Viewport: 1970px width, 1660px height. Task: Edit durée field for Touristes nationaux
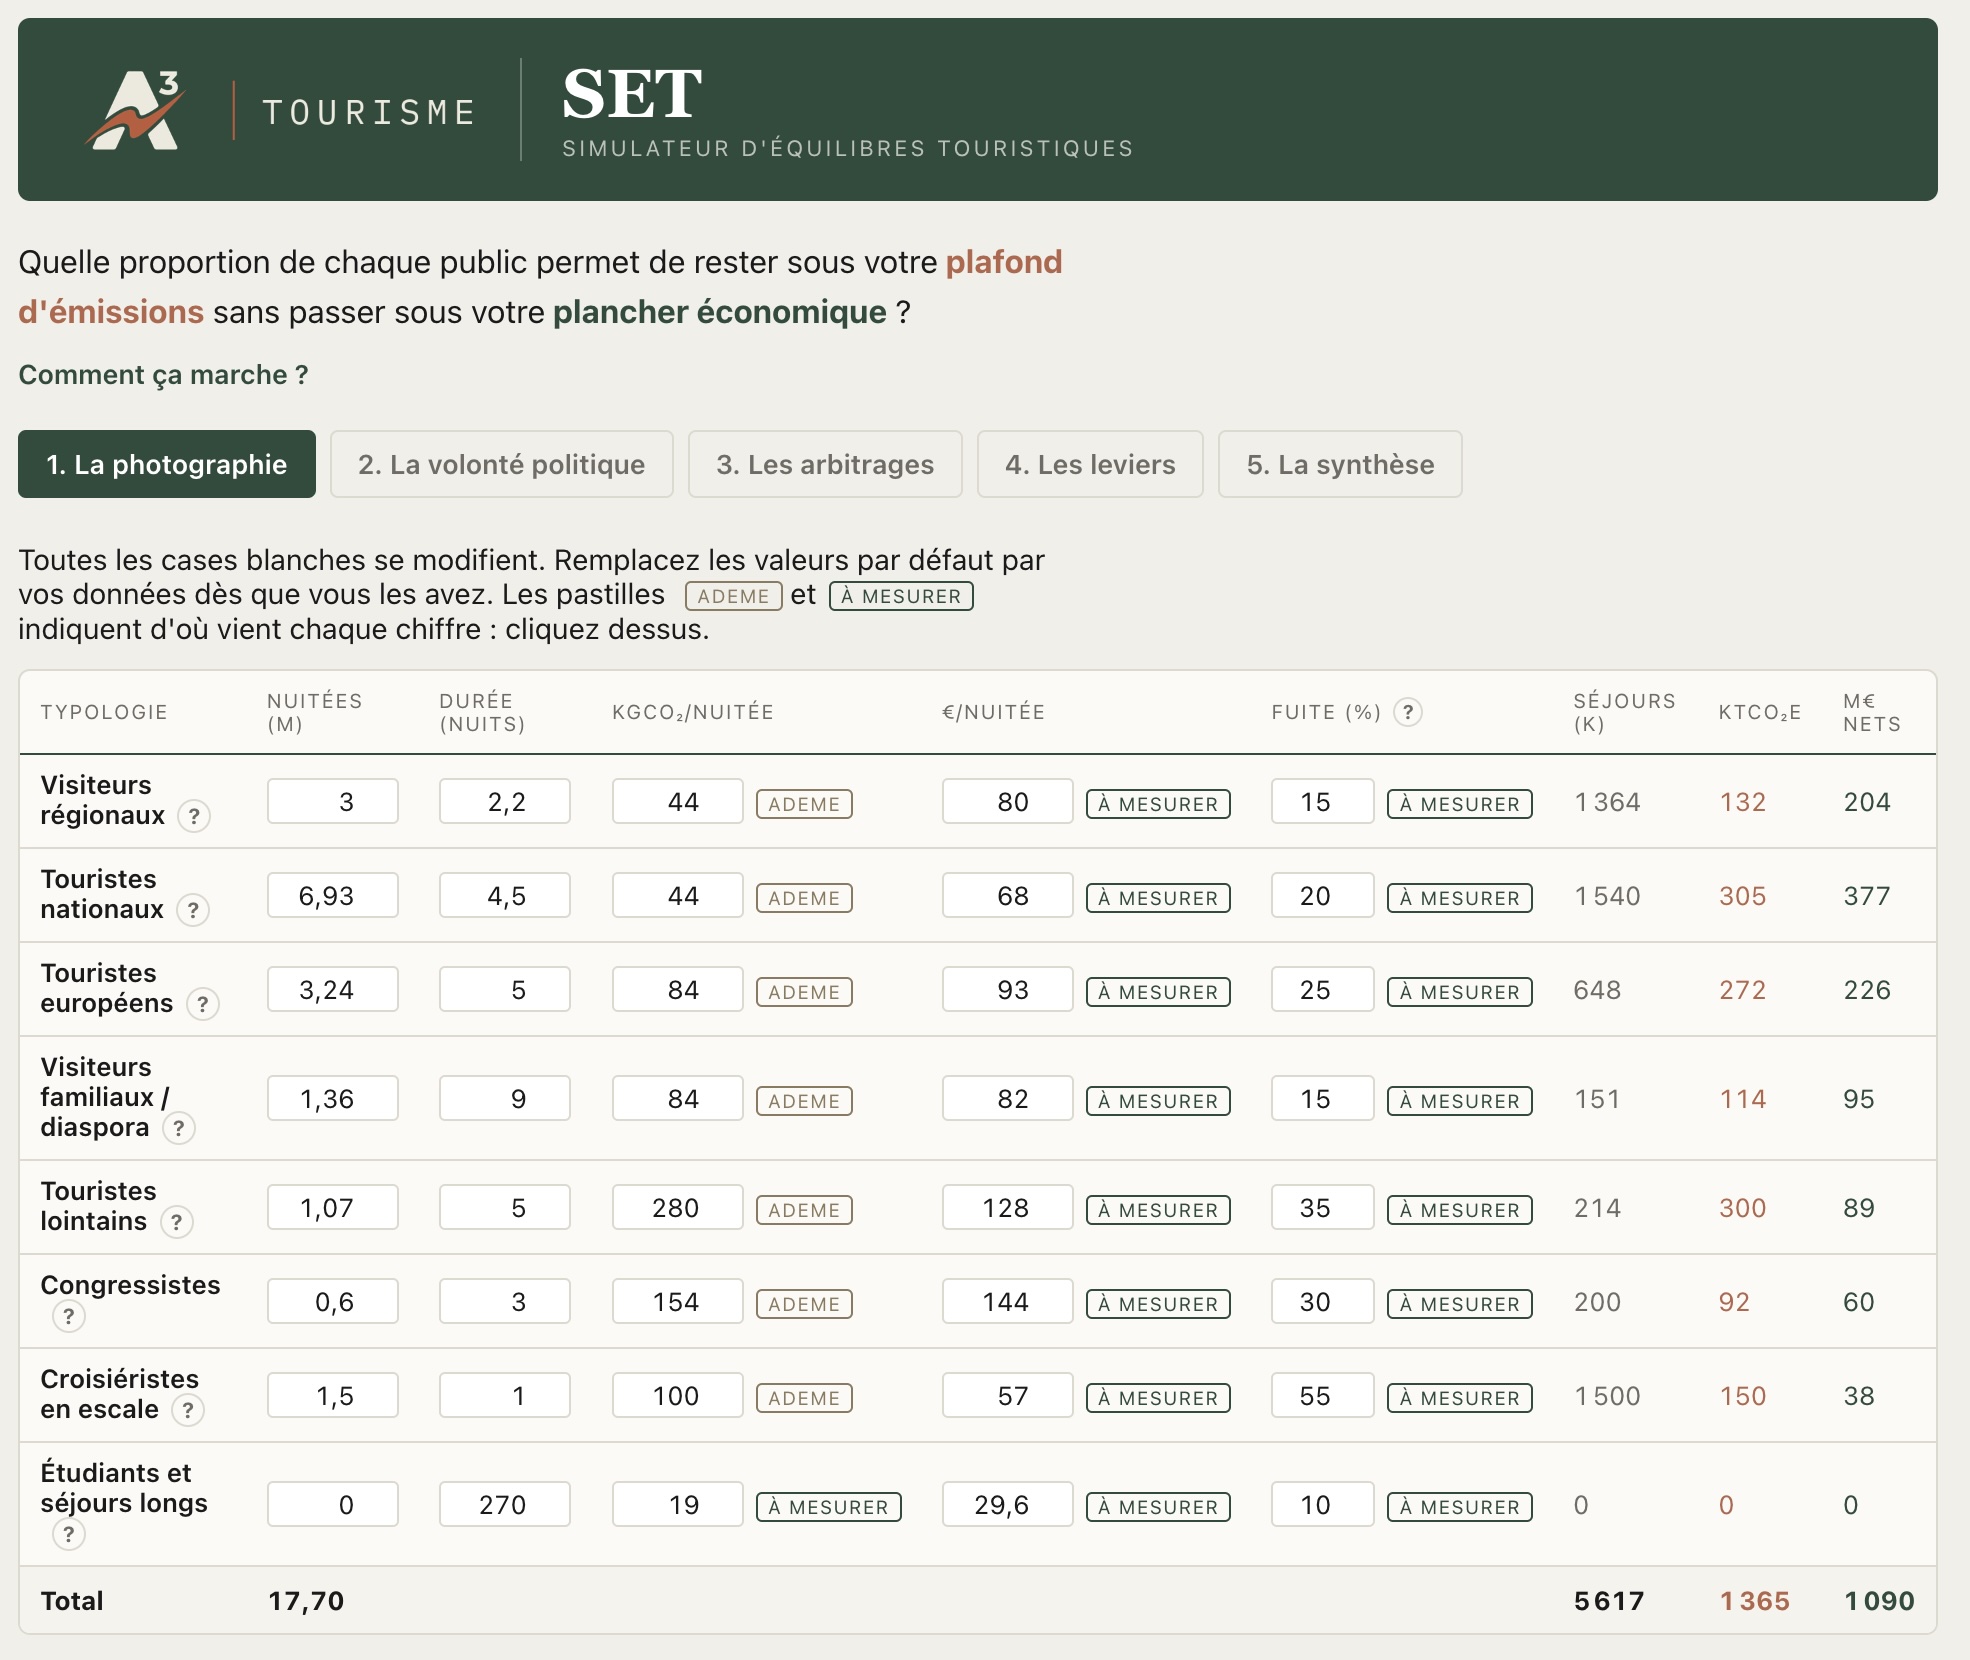(505, 896)
